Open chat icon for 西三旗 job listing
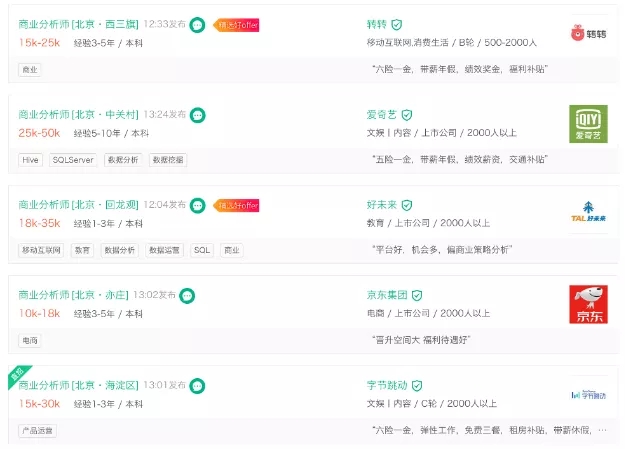This screenshot has height=449, width=625. coord(197,25)
